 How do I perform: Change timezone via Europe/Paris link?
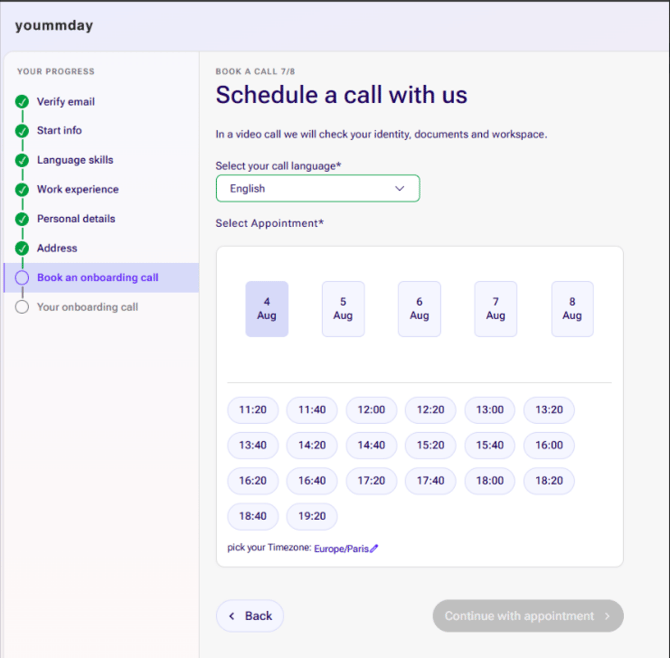point(341,549)
